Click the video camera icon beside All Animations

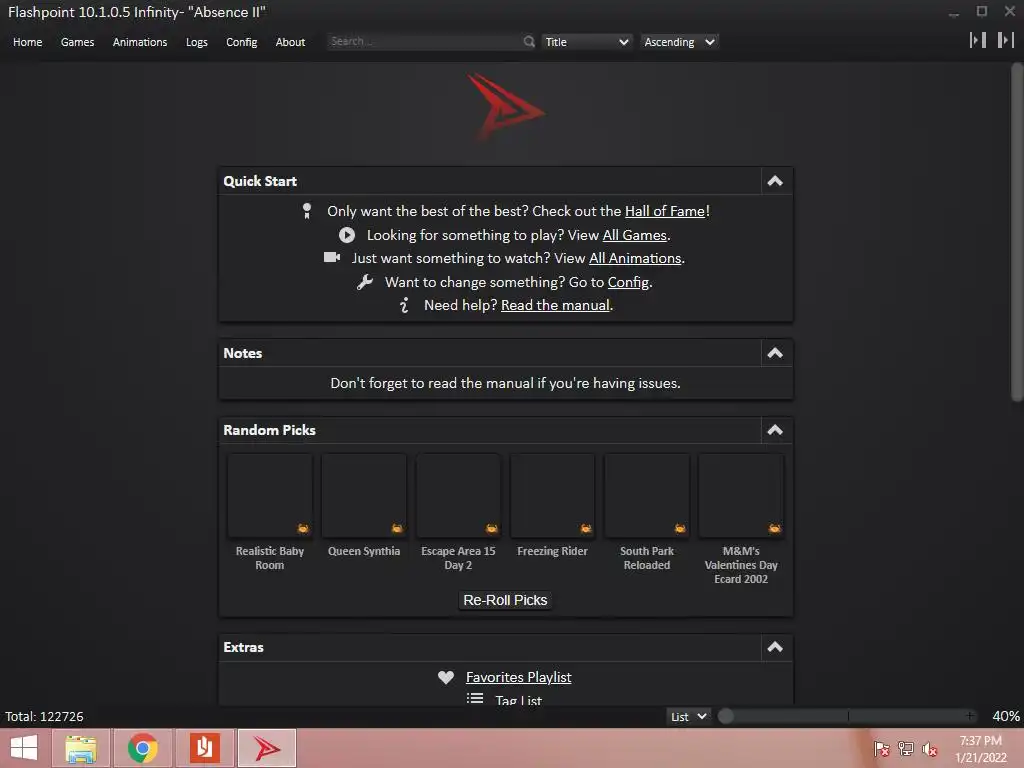332,257
